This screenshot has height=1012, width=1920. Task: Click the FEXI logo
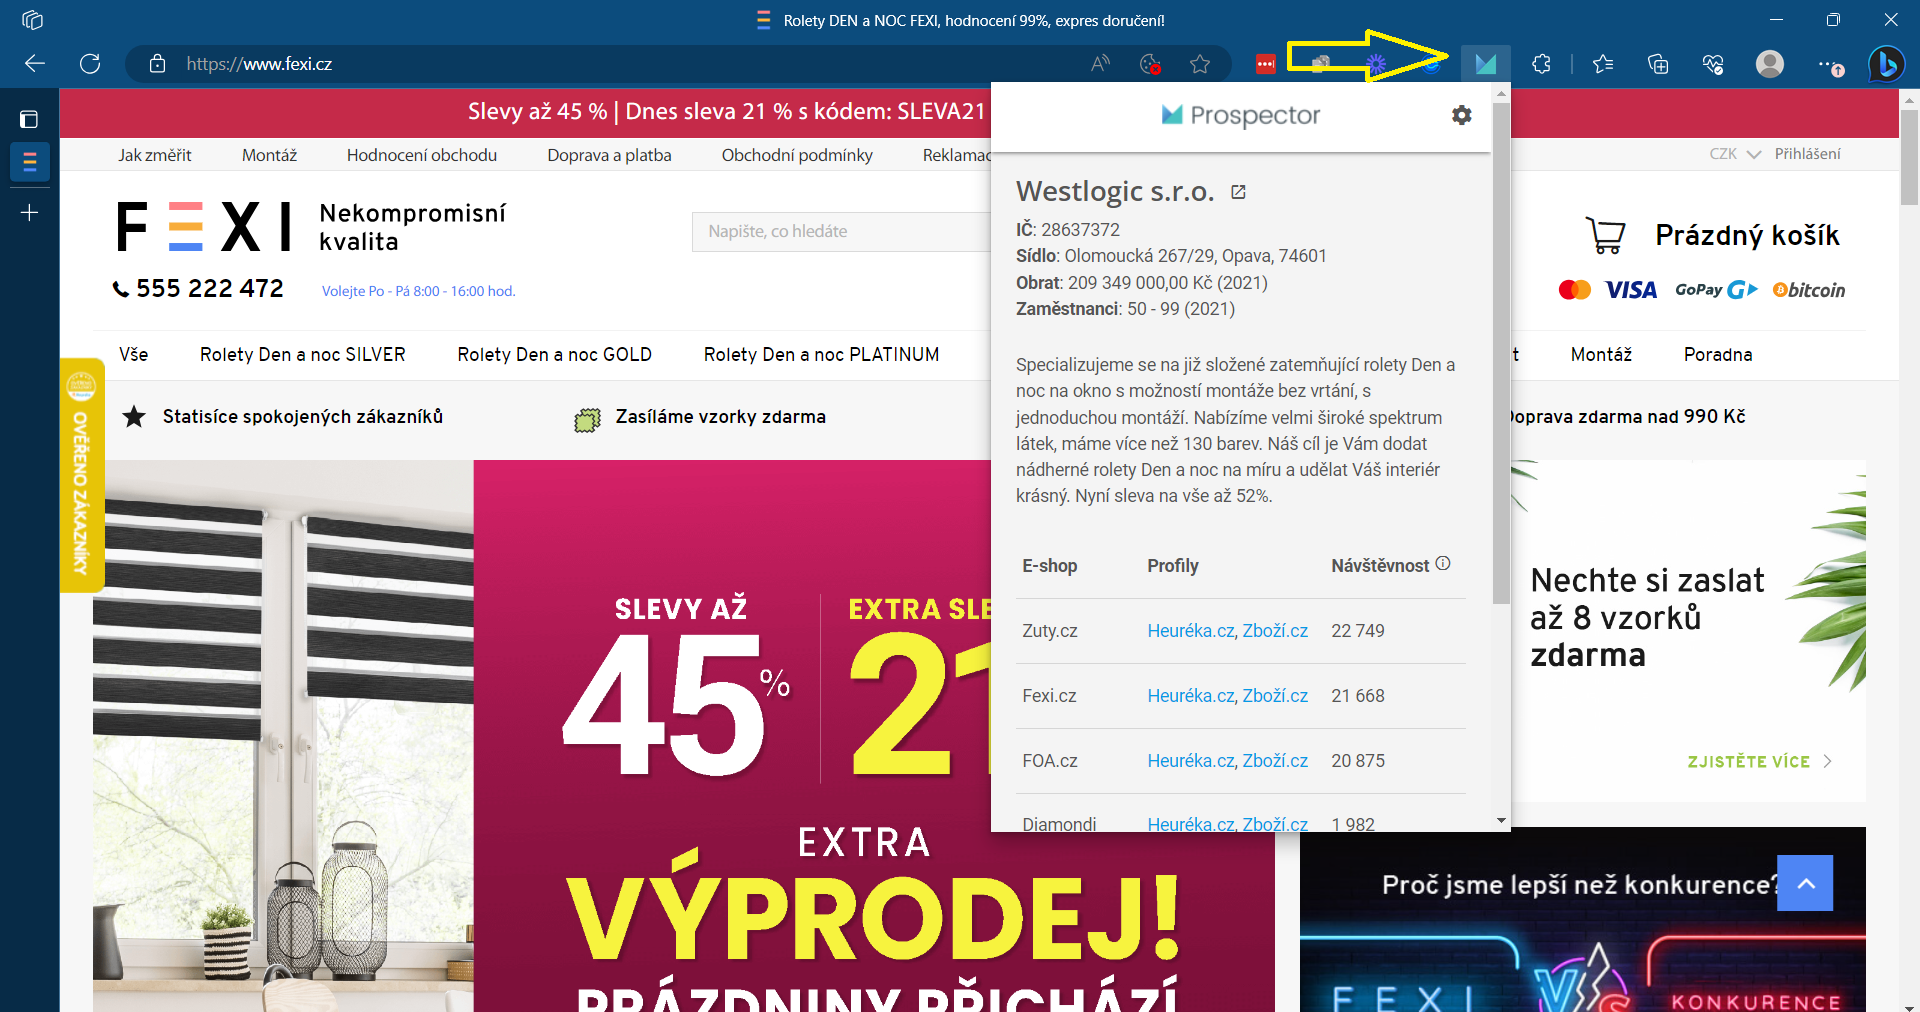coord(204,226)
